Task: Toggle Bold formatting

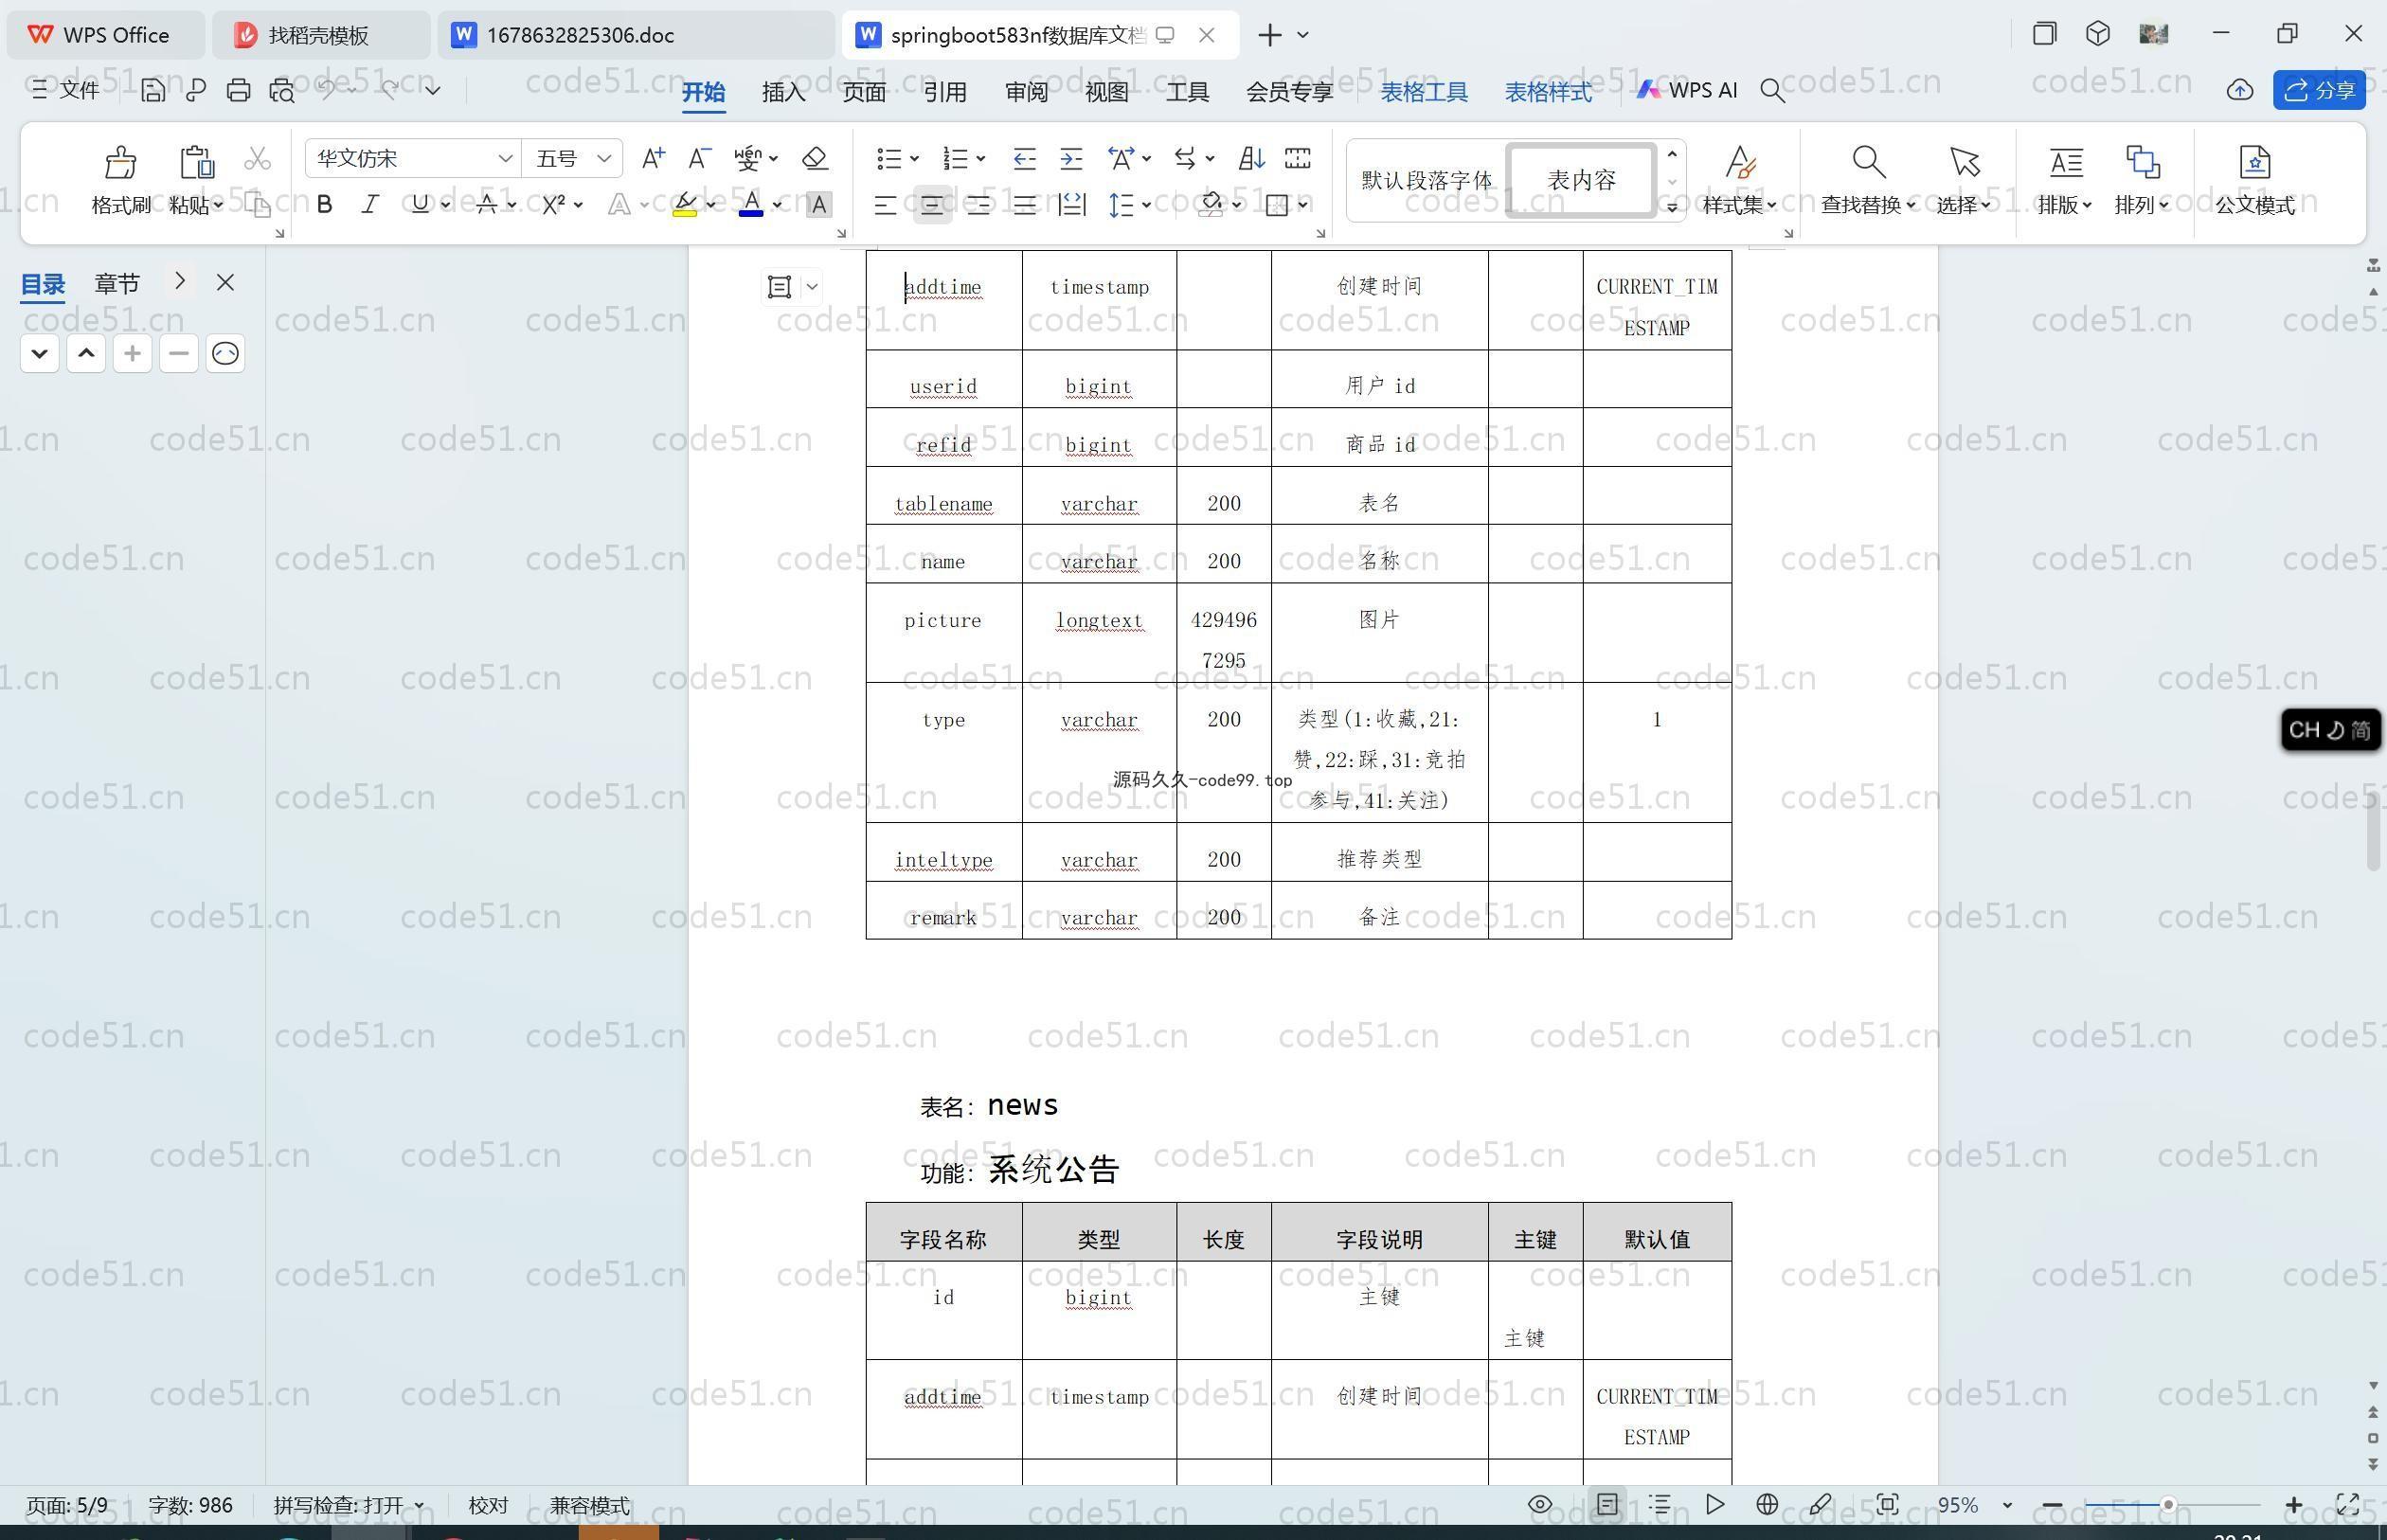Action: click(x=324, y=204)
